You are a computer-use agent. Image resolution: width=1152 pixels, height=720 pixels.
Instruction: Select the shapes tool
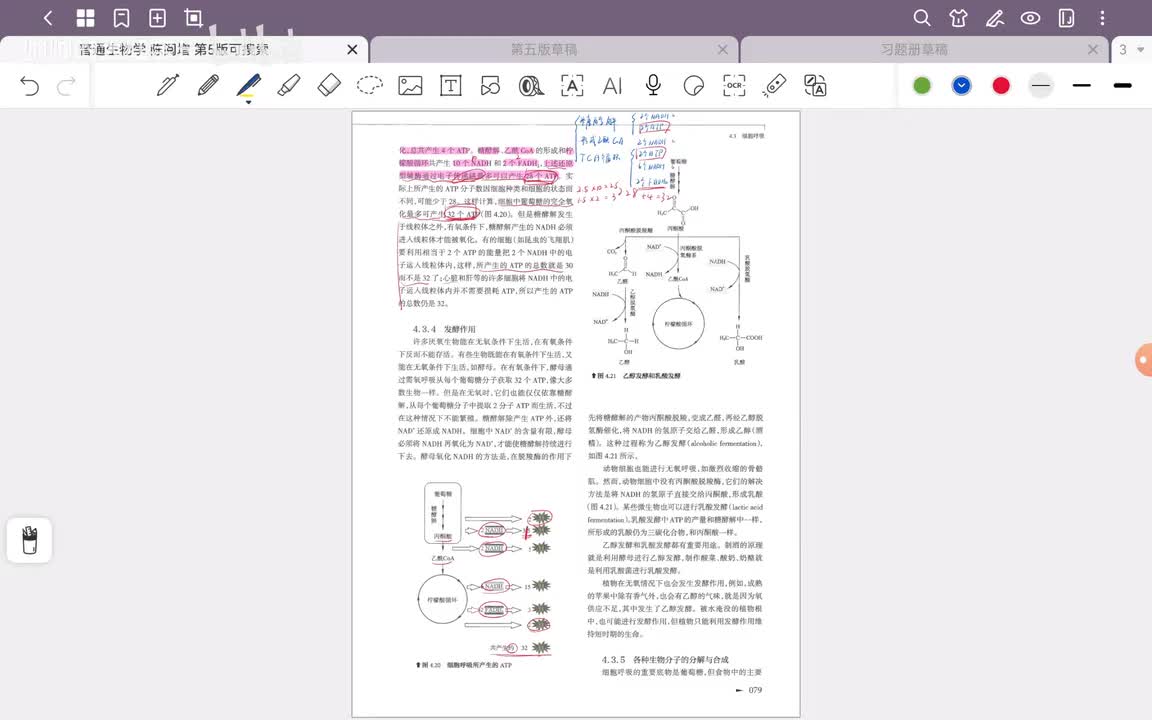491,85
